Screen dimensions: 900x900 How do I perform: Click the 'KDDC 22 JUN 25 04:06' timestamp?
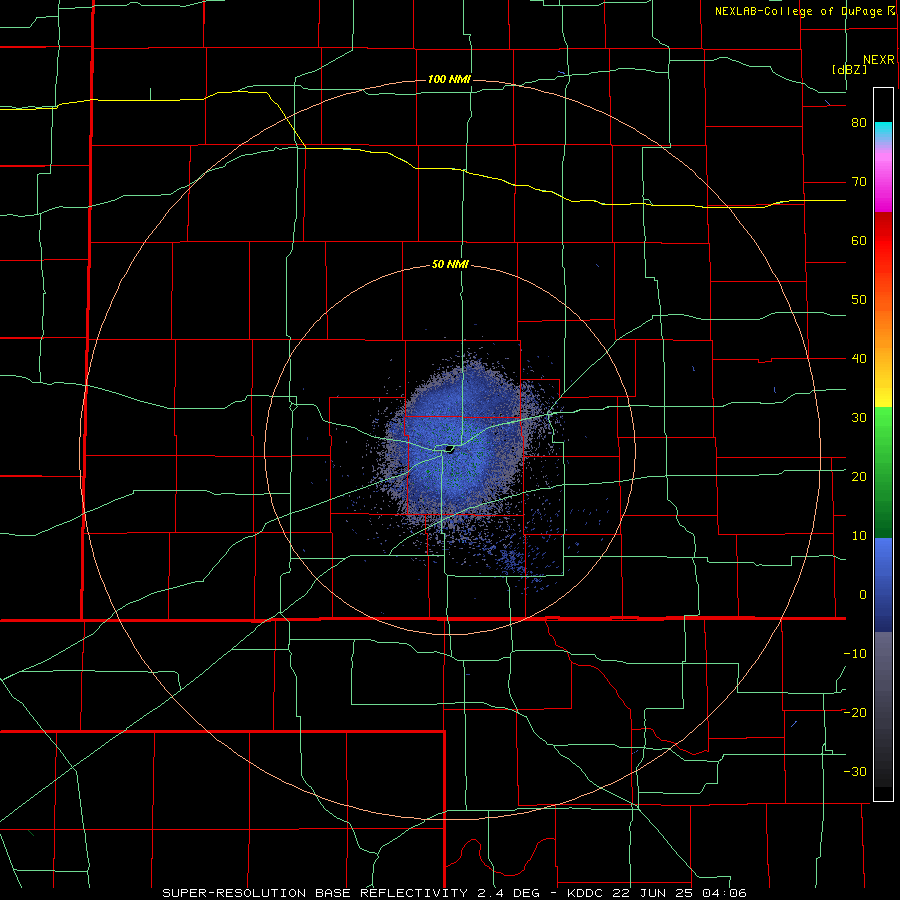657,893
